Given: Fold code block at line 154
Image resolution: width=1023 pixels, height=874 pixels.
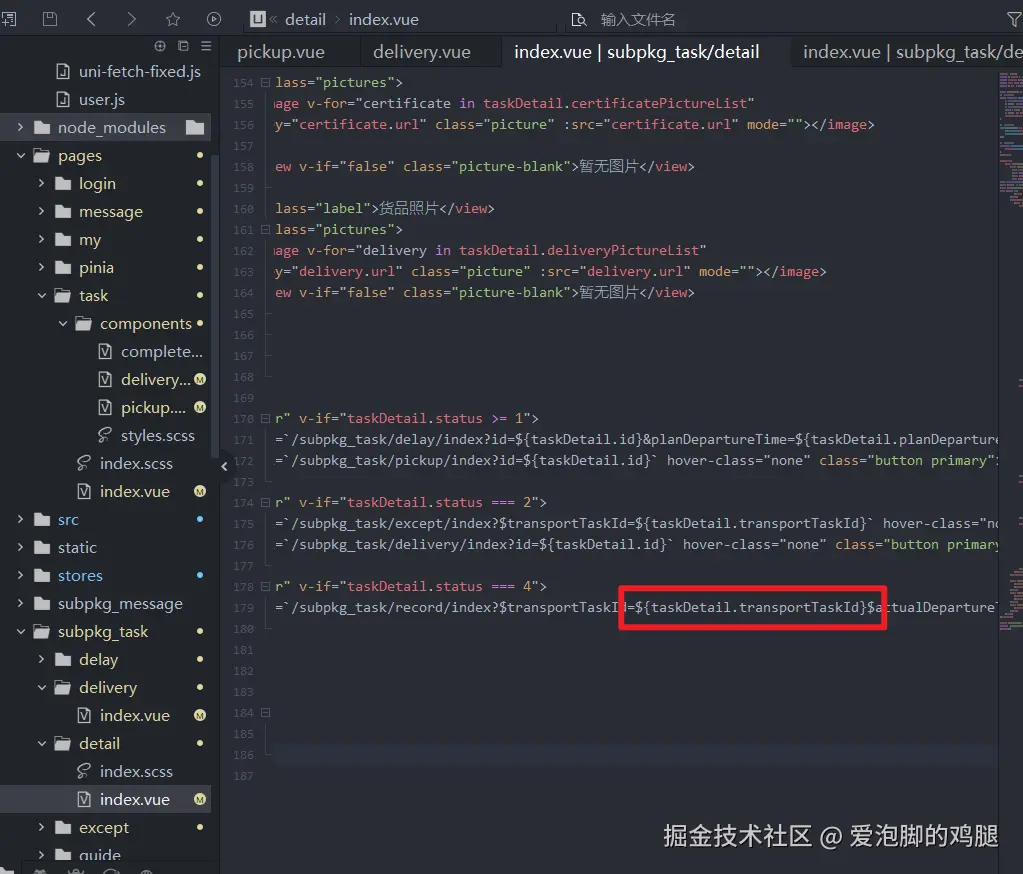Looking at the screenshot, I should (x=266, y=83).
